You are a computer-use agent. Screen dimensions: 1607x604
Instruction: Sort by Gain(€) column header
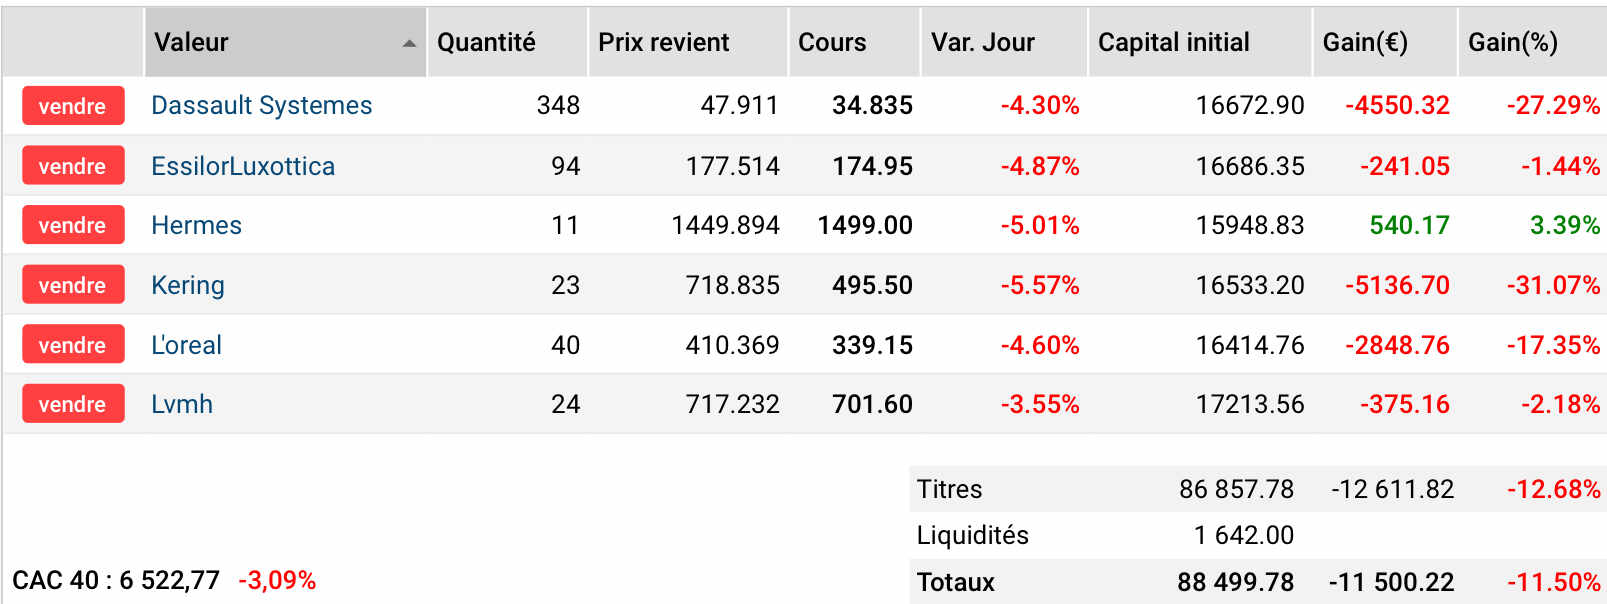coord(1385,42)
